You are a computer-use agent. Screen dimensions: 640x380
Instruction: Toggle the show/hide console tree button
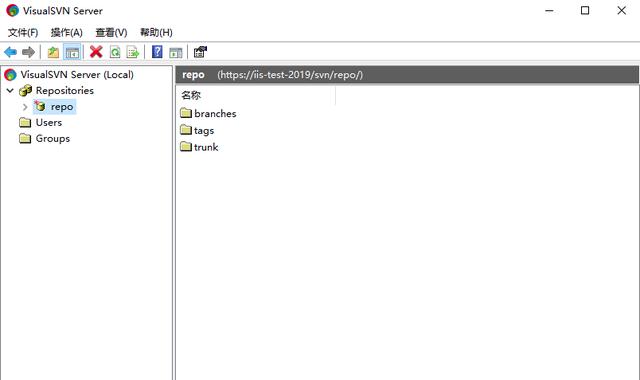[72, 52]
